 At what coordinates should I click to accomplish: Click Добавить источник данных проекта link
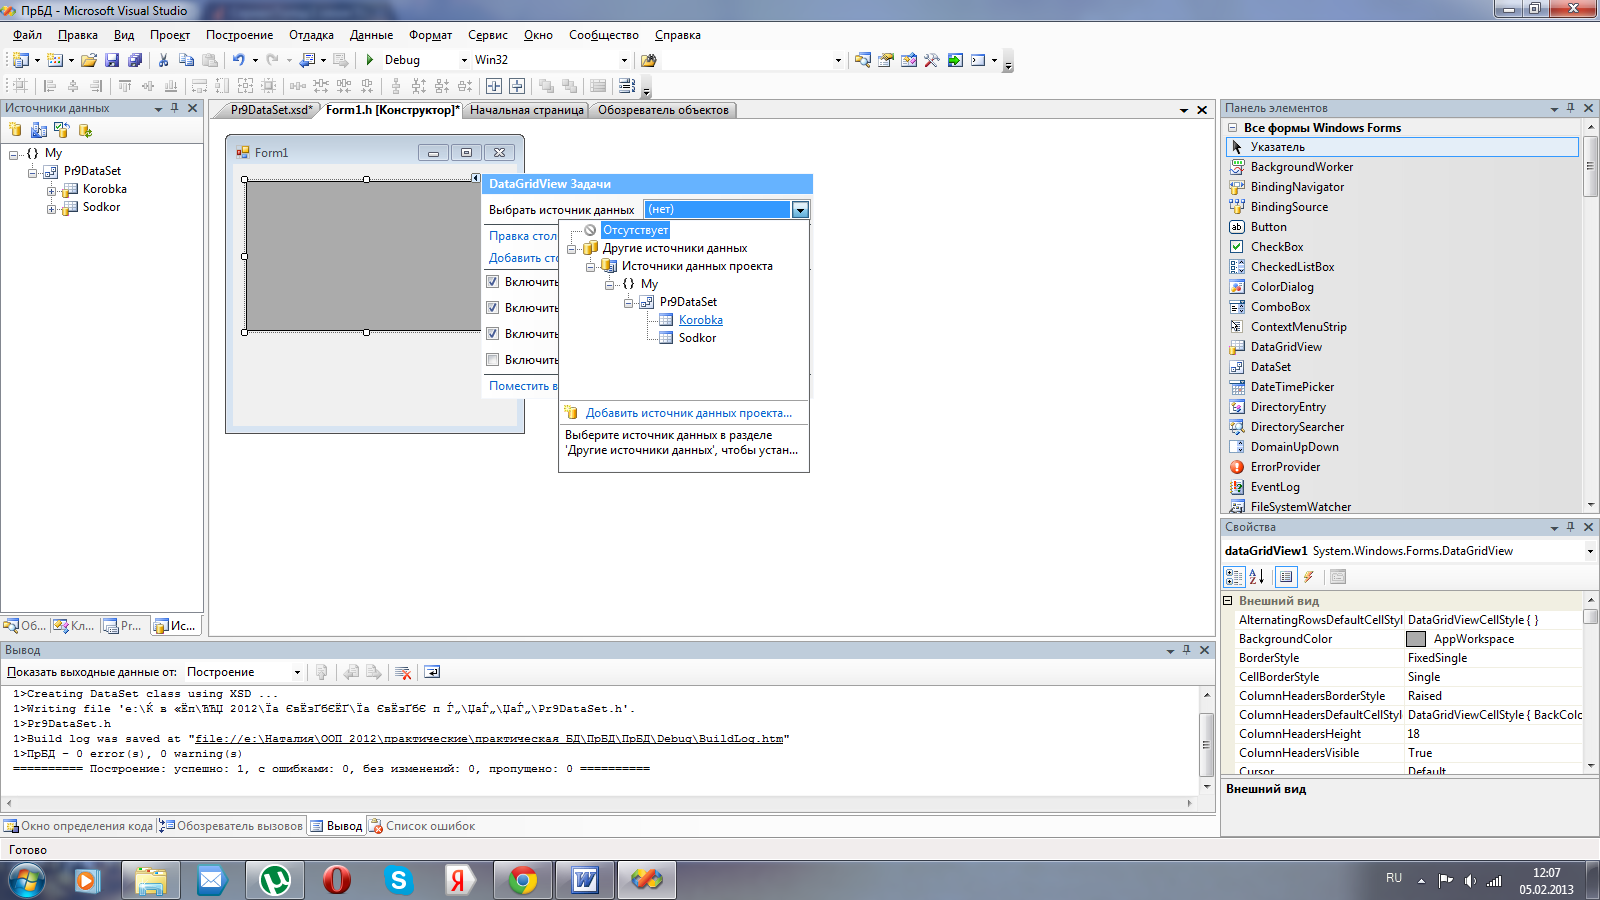click(x=688, y=413)
